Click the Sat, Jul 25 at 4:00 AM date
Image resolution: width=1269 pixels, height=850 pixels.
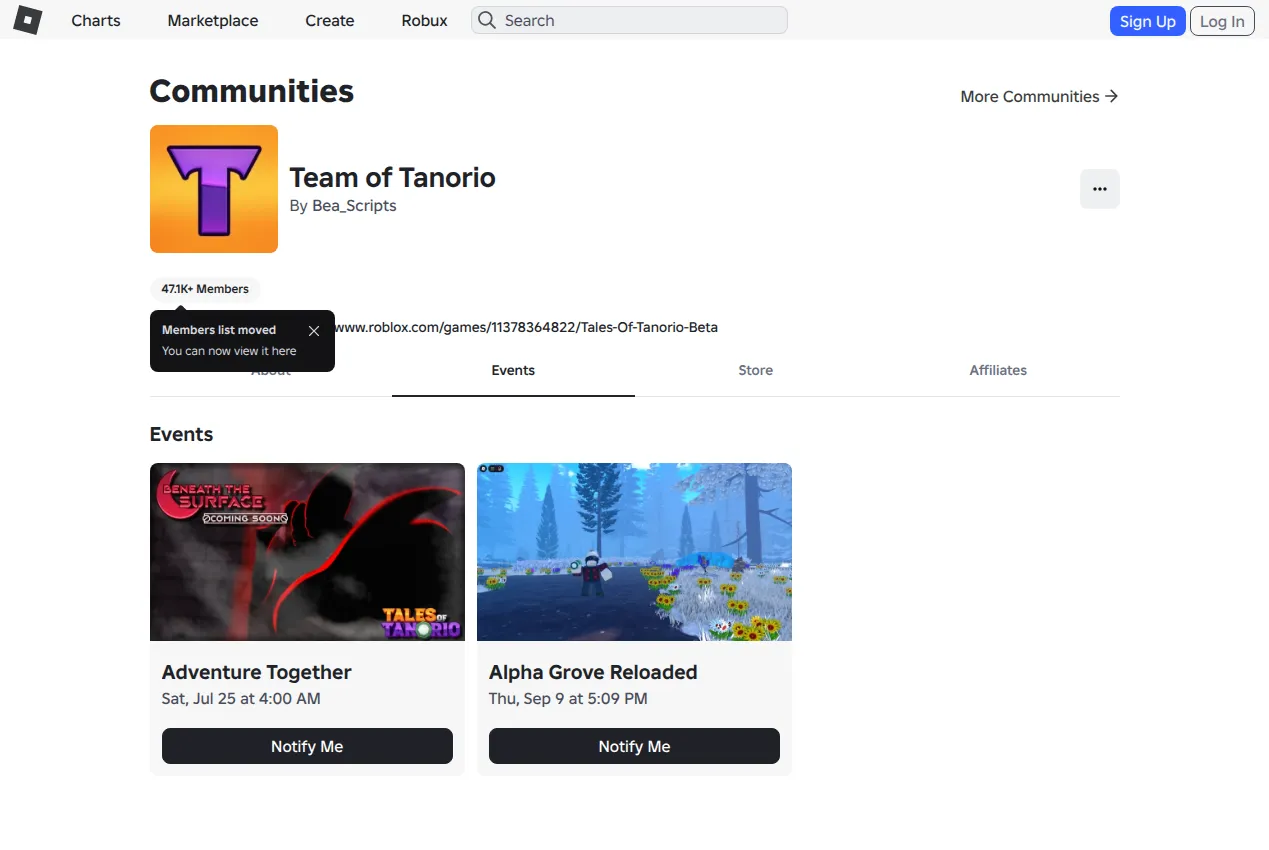(x=241, y=699)
